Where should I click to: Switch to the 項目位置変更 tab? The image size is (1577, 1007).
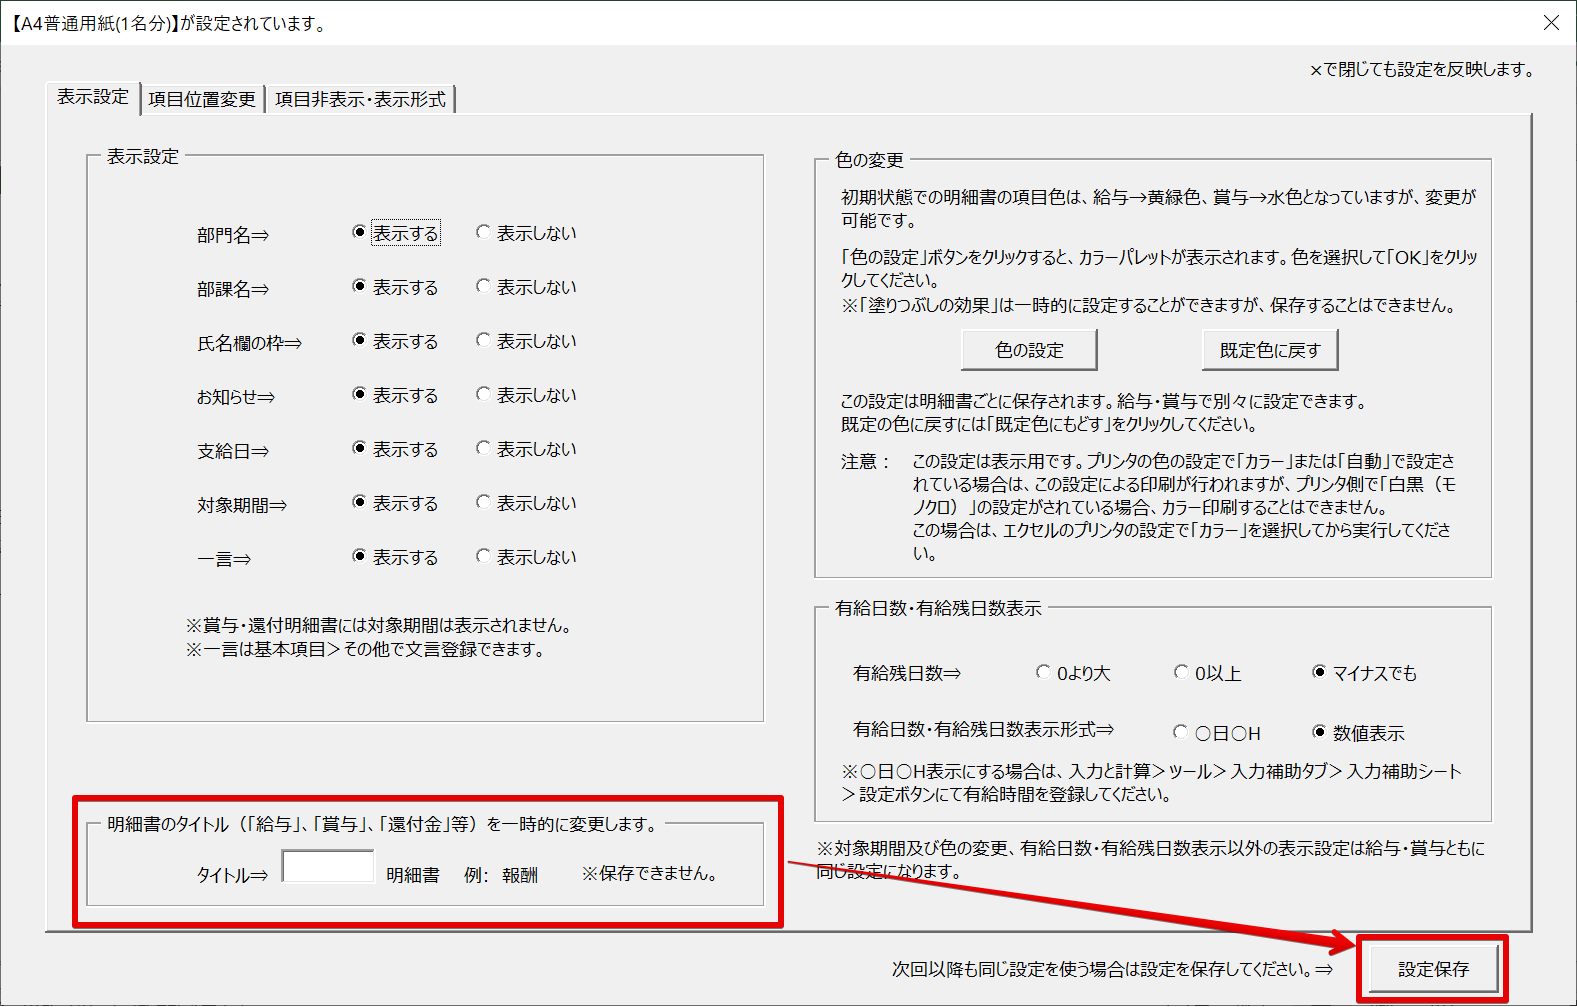click(x=202, y=99)
